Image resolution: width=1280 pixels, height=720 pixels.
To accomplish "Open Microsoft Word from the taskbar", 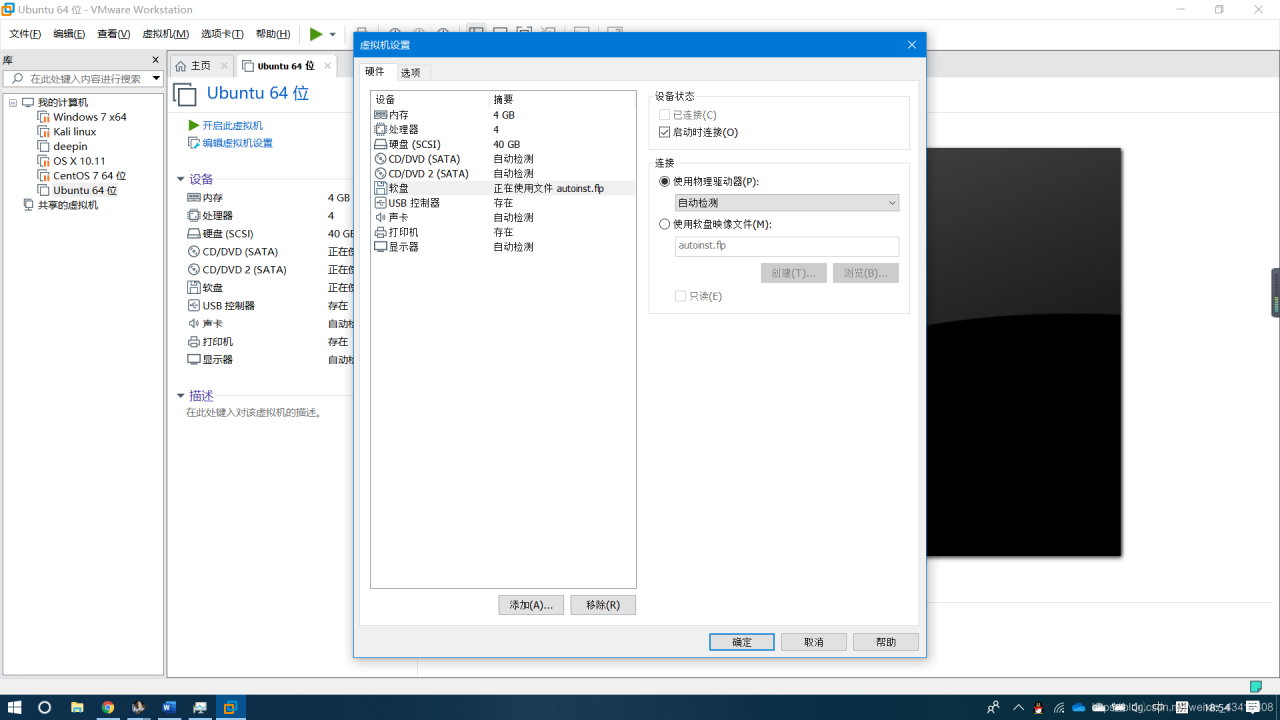I will 169,707.
